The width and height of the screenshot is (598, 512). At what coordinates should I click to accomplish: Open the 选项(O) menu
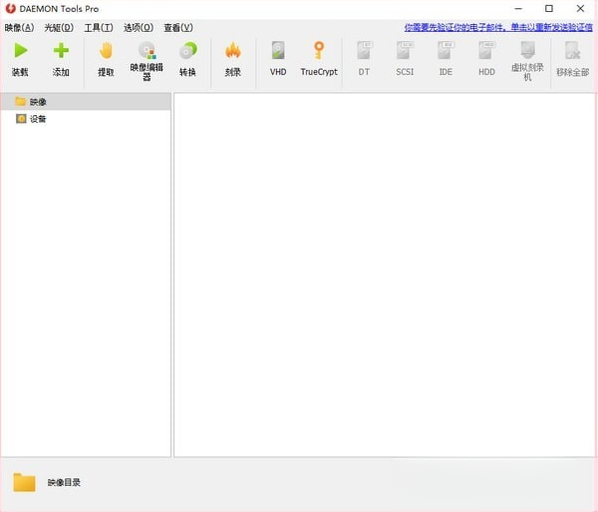tap(138, 28)
